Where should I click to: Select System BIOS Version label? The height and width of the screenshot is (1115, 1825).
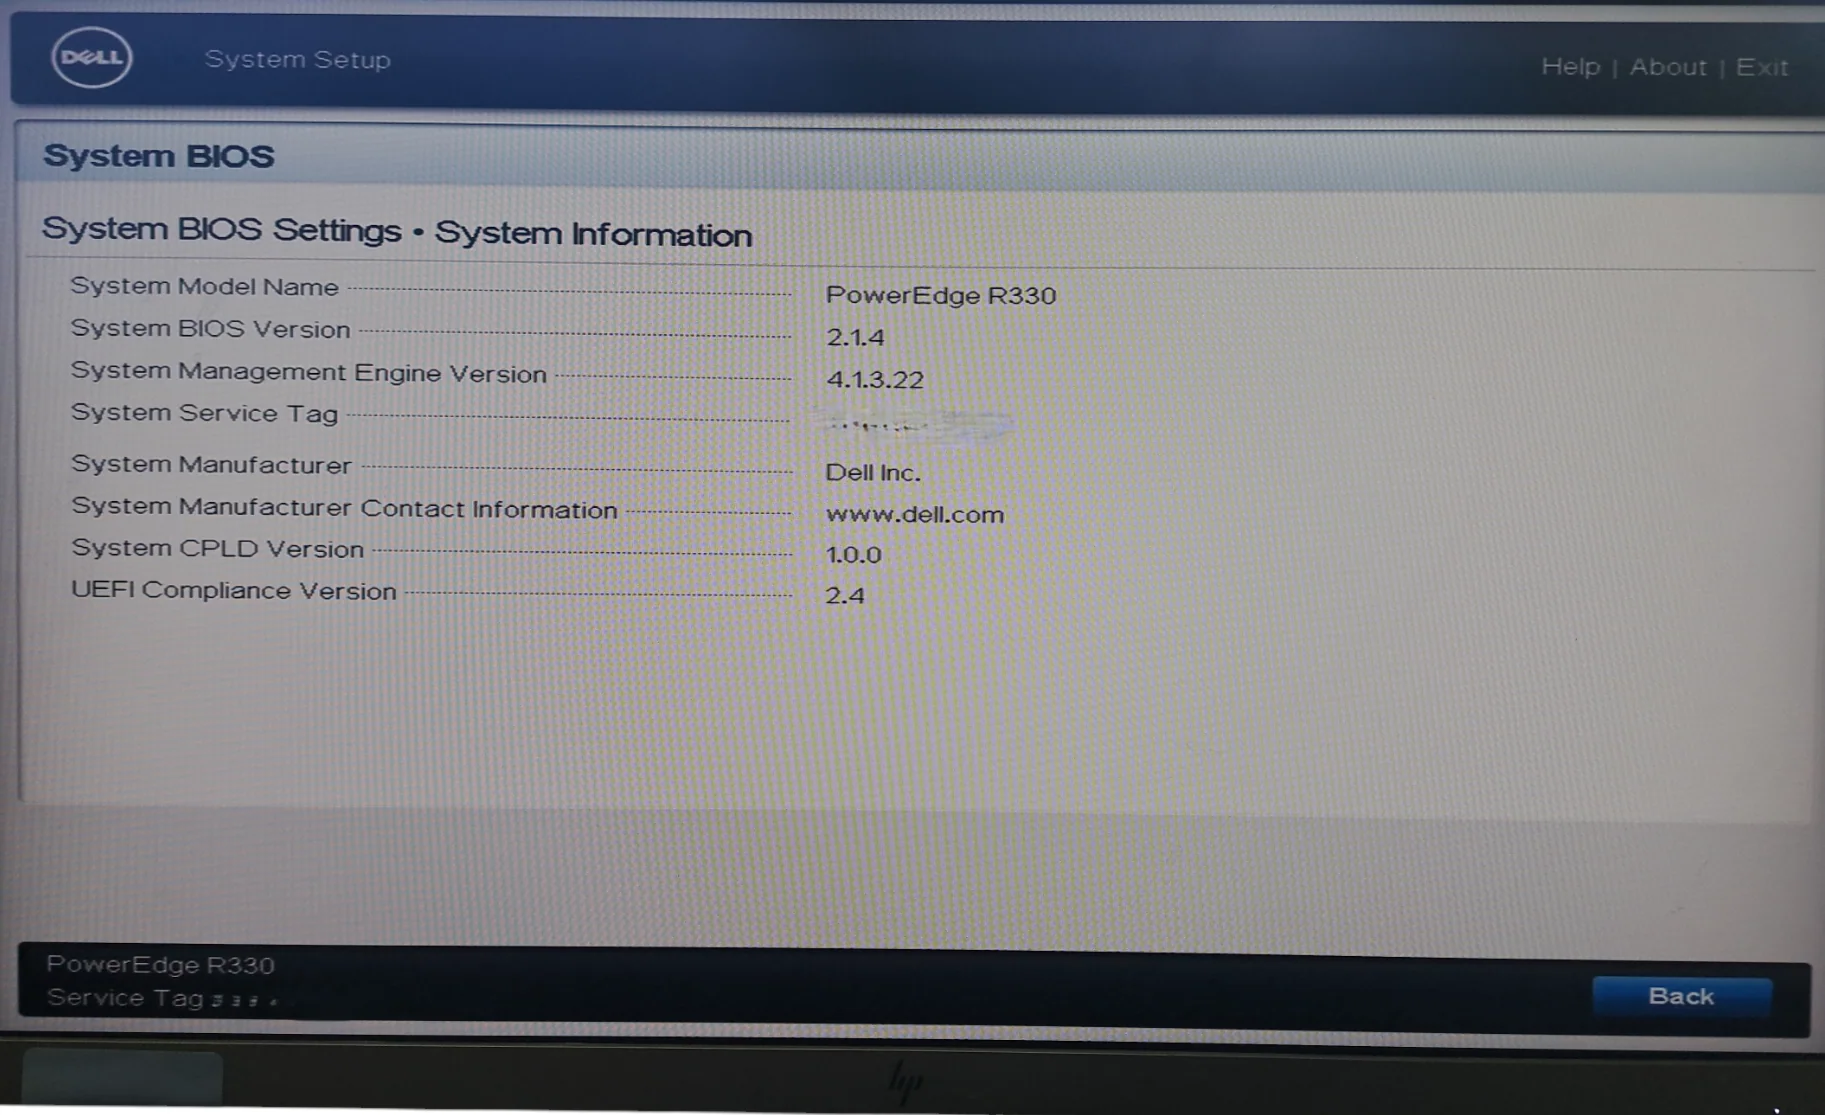pyautogui.click(x=210, y=329)
